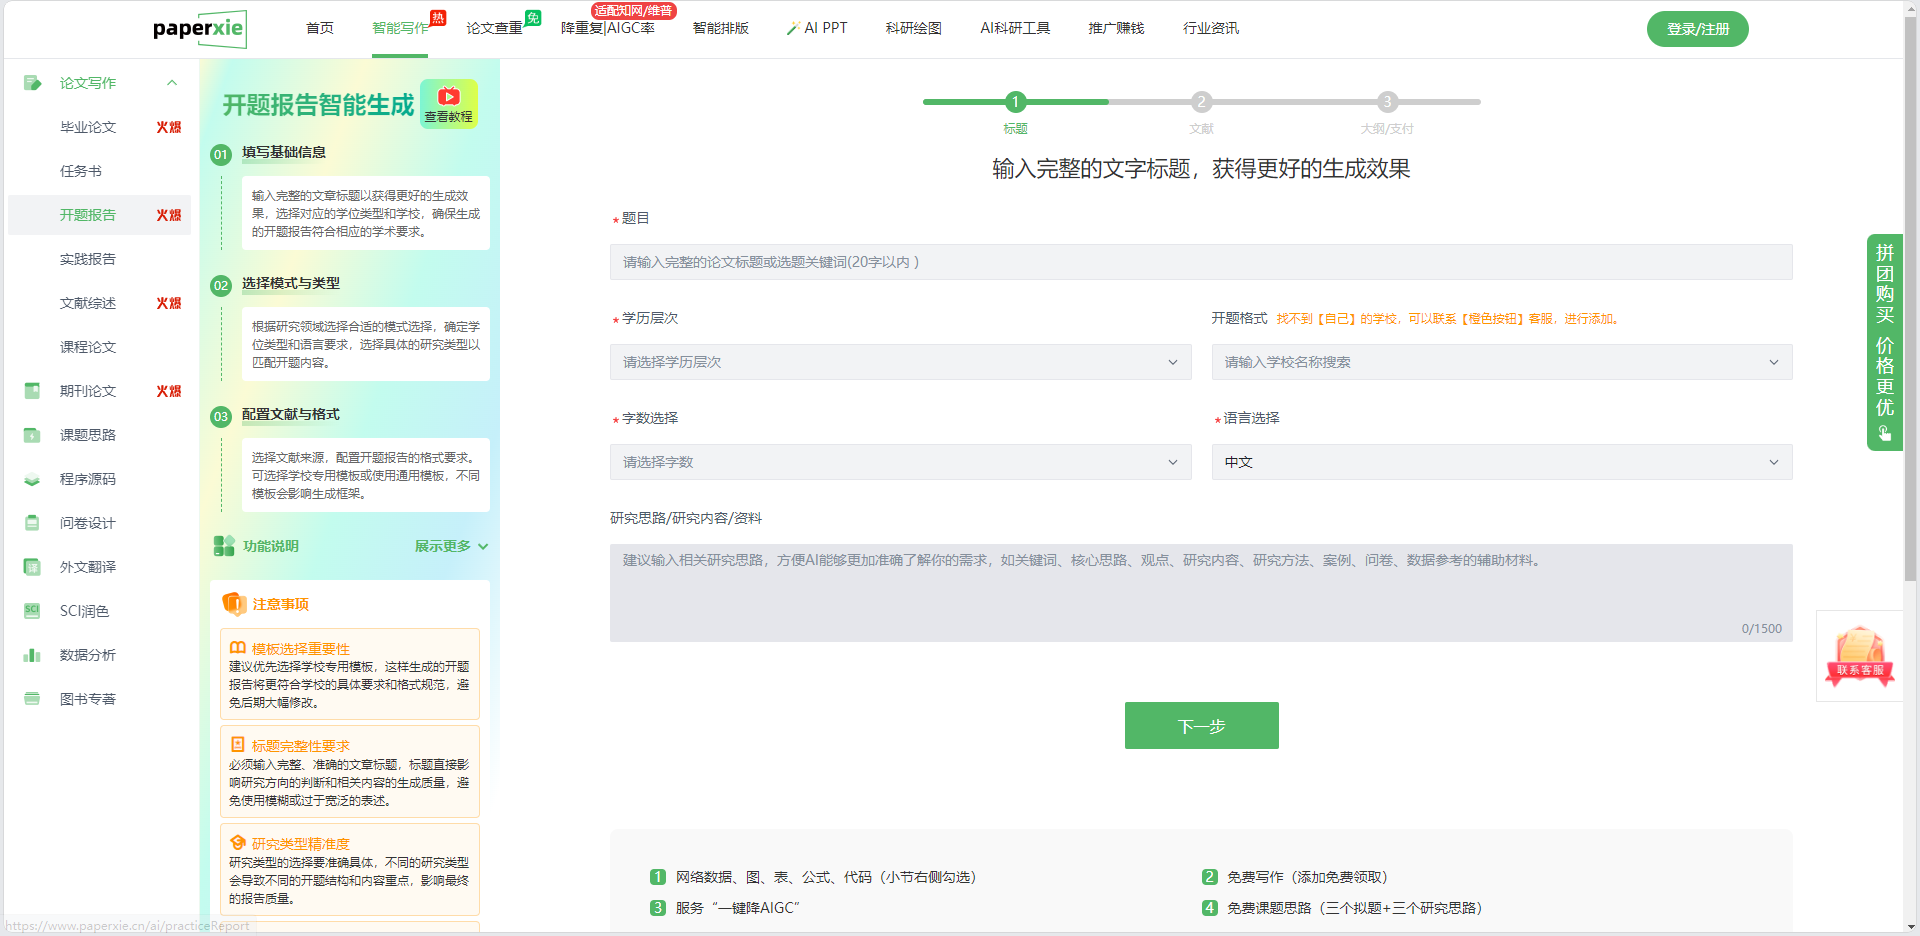
Task: Open the 查看教程 video tutorial icon
Action: pos(449,103)
